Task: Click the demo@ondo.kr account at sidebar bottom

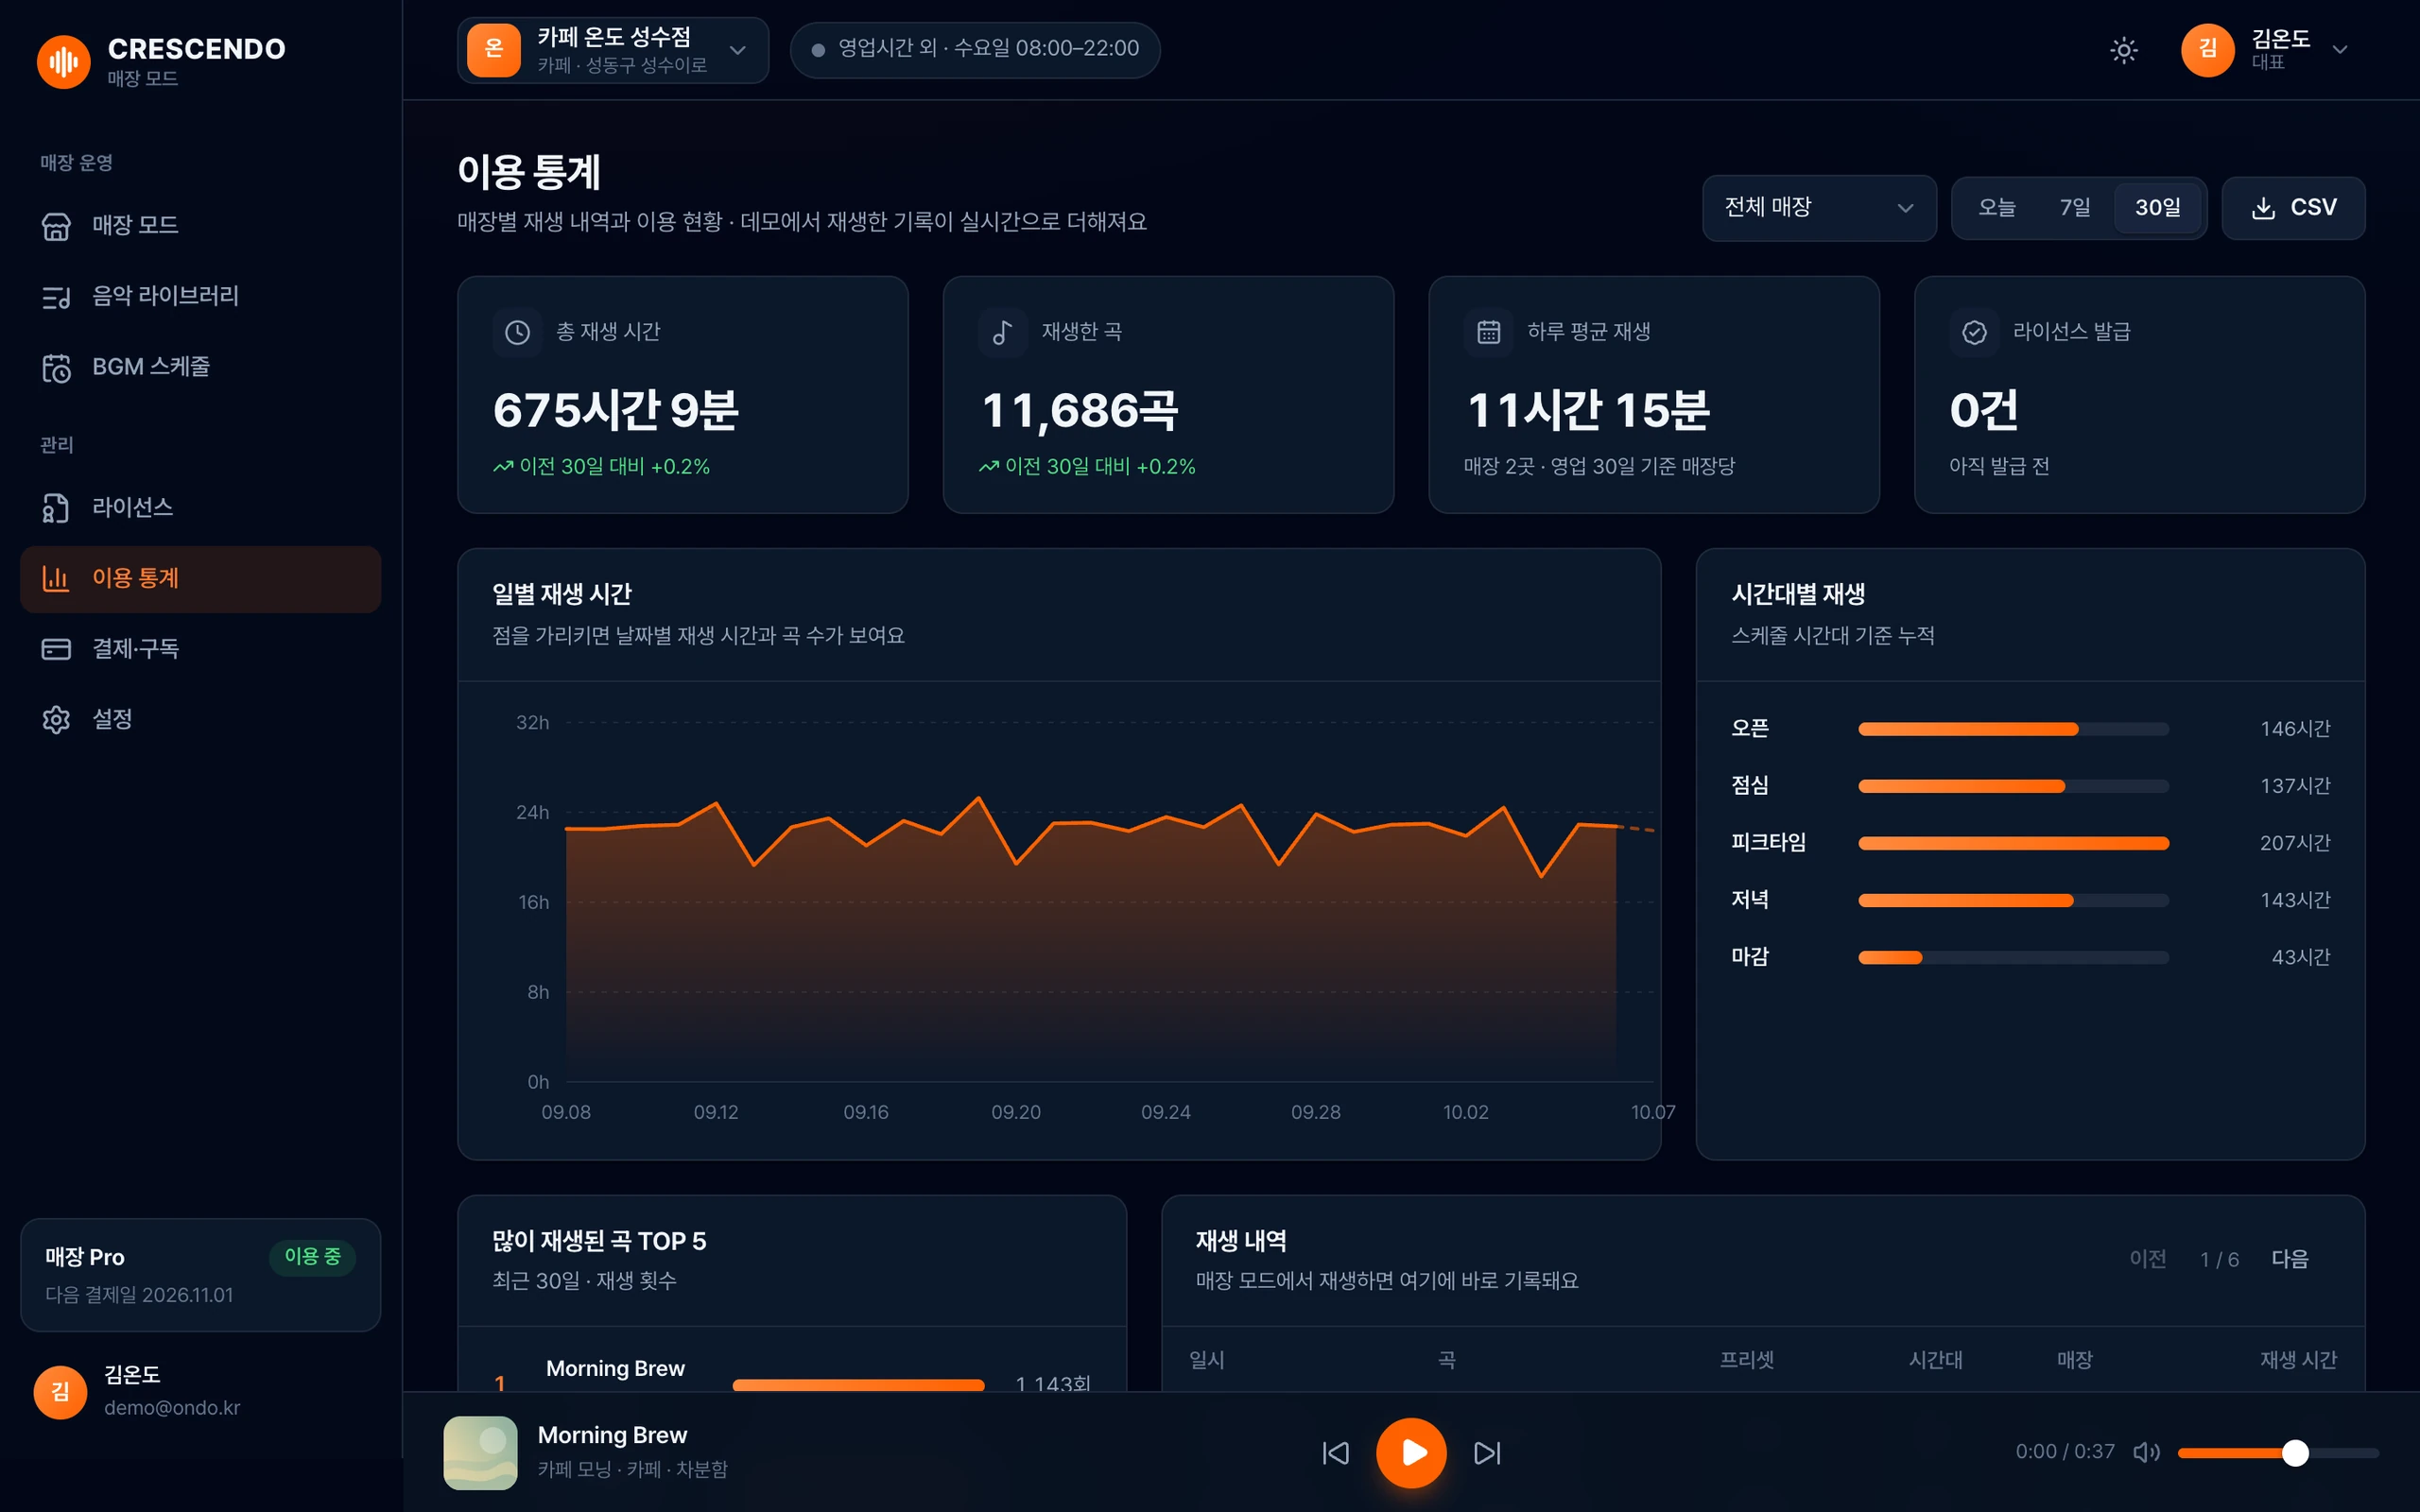Action: pyautogui.click(x=172, y=1408)
